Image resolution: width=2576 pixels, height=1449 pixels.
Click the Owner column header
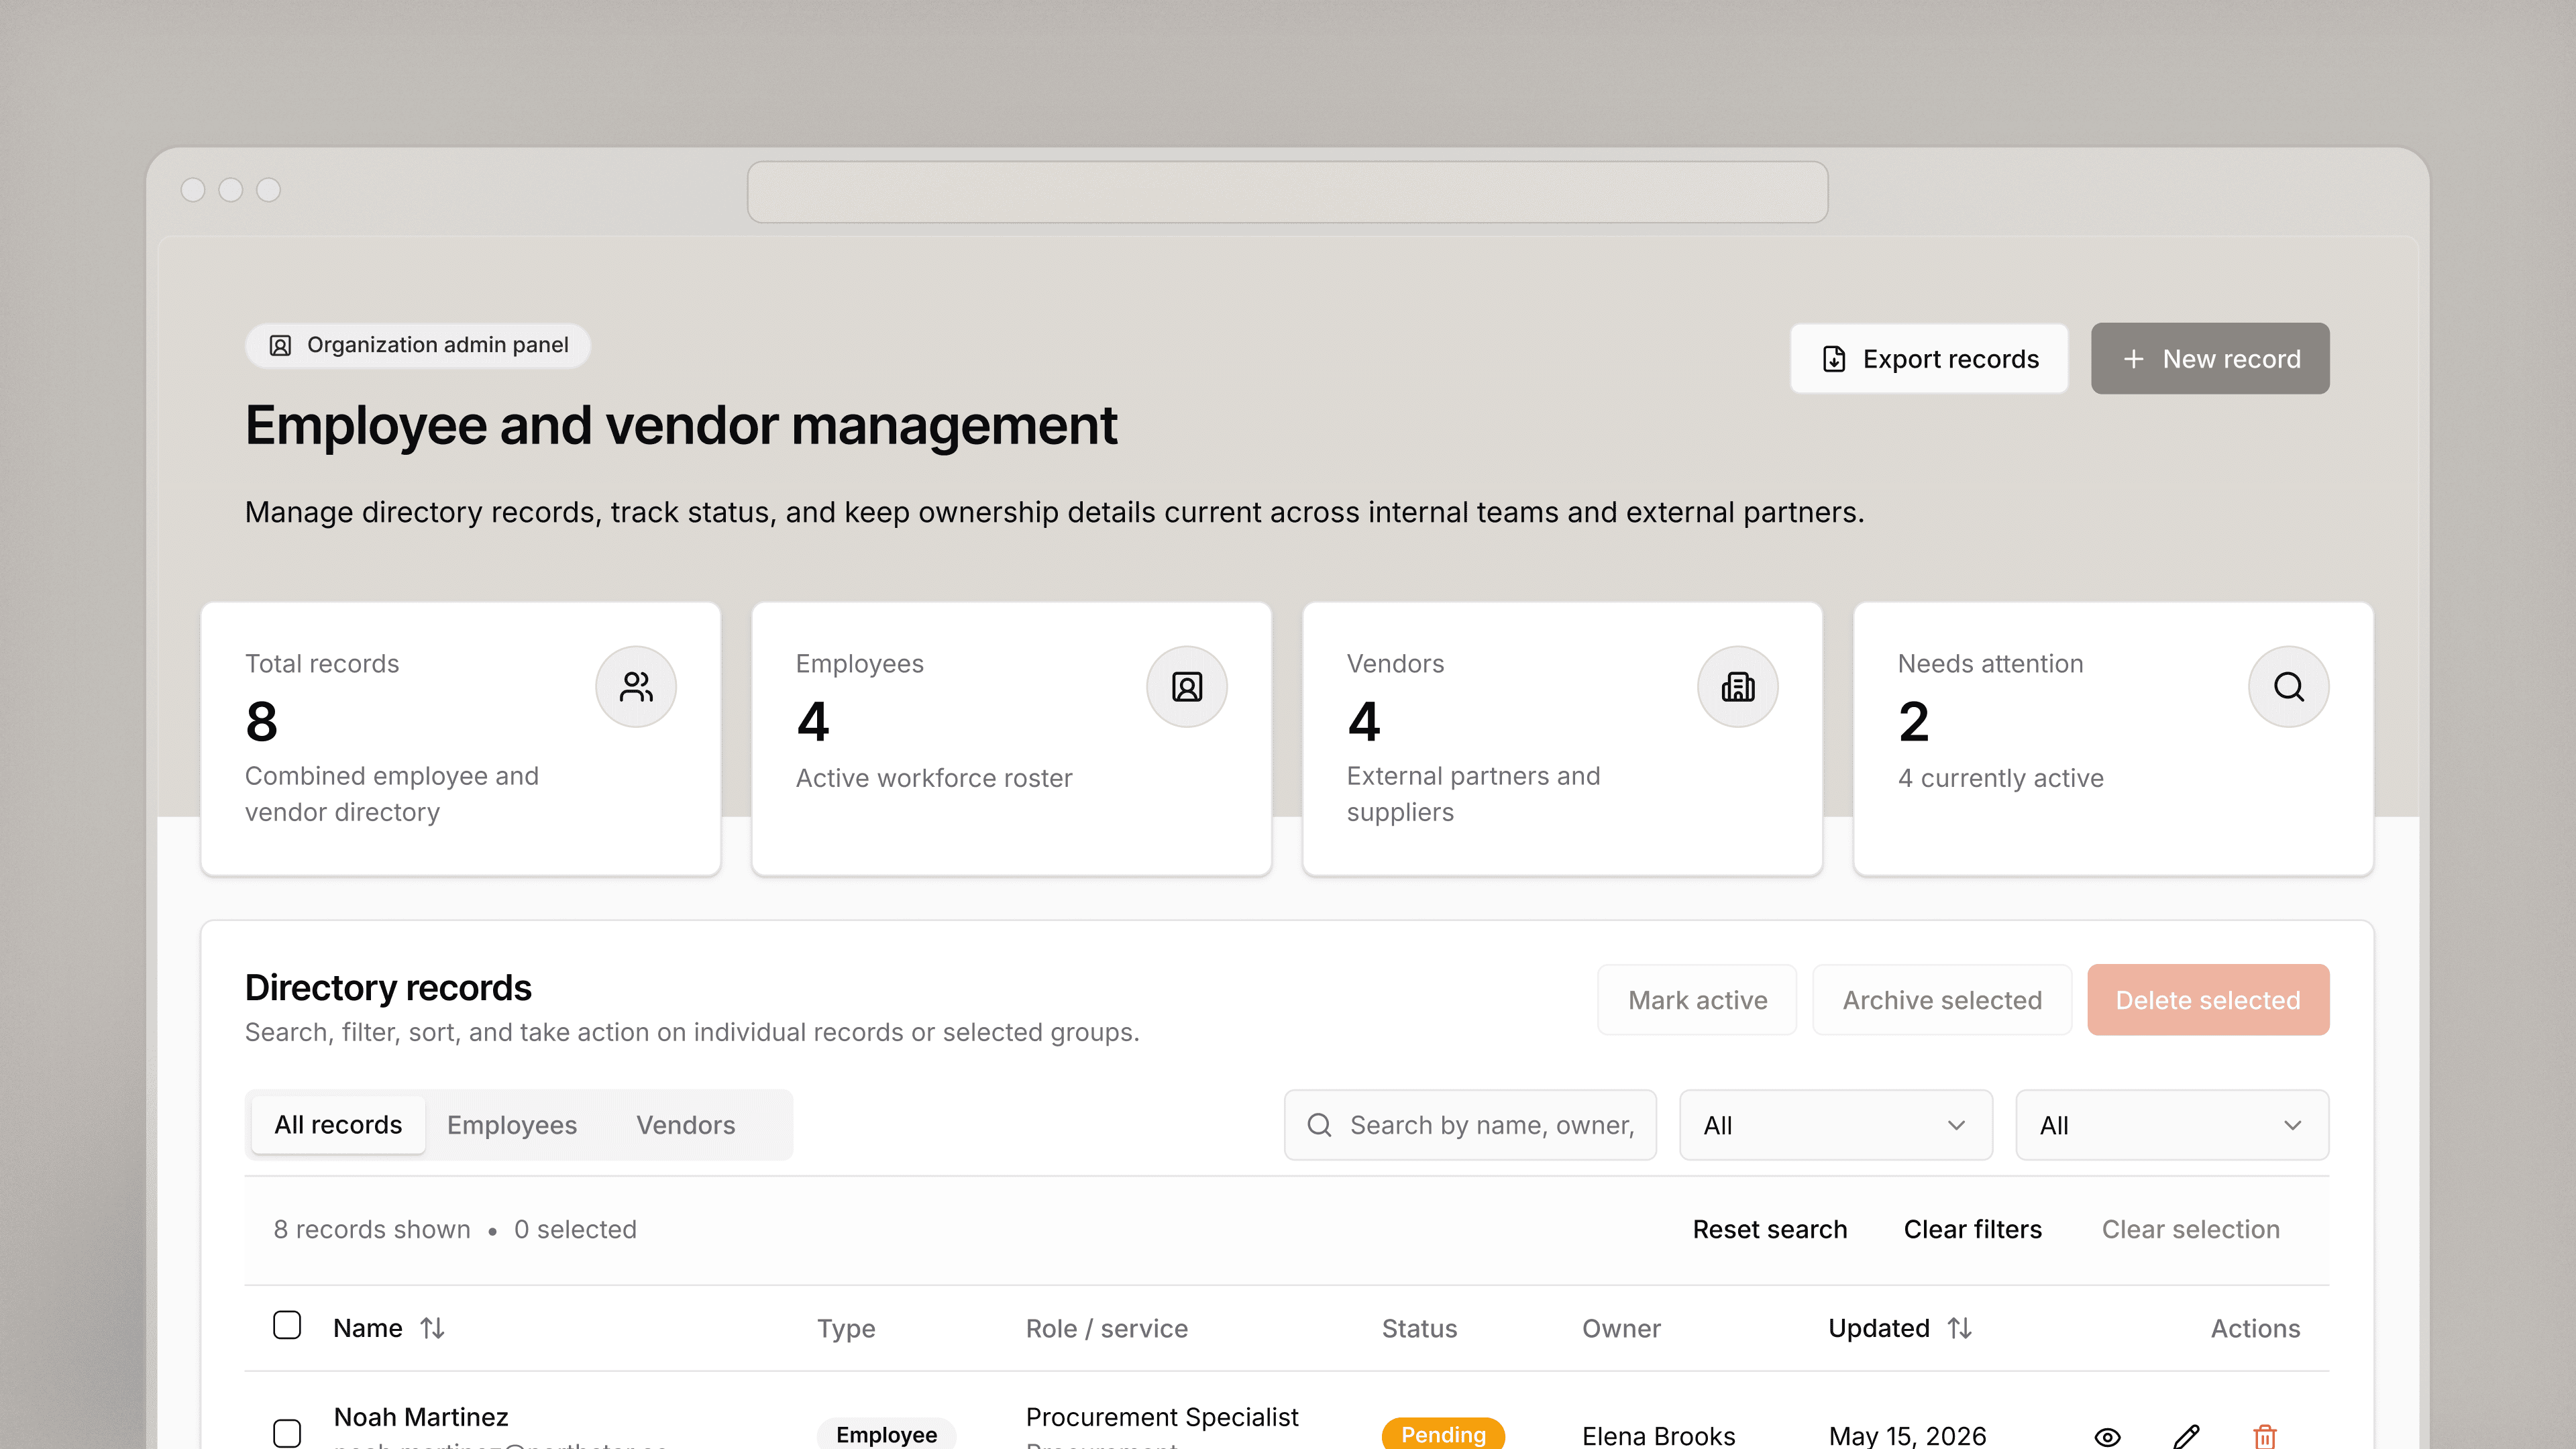(x=1621, y=1328)
